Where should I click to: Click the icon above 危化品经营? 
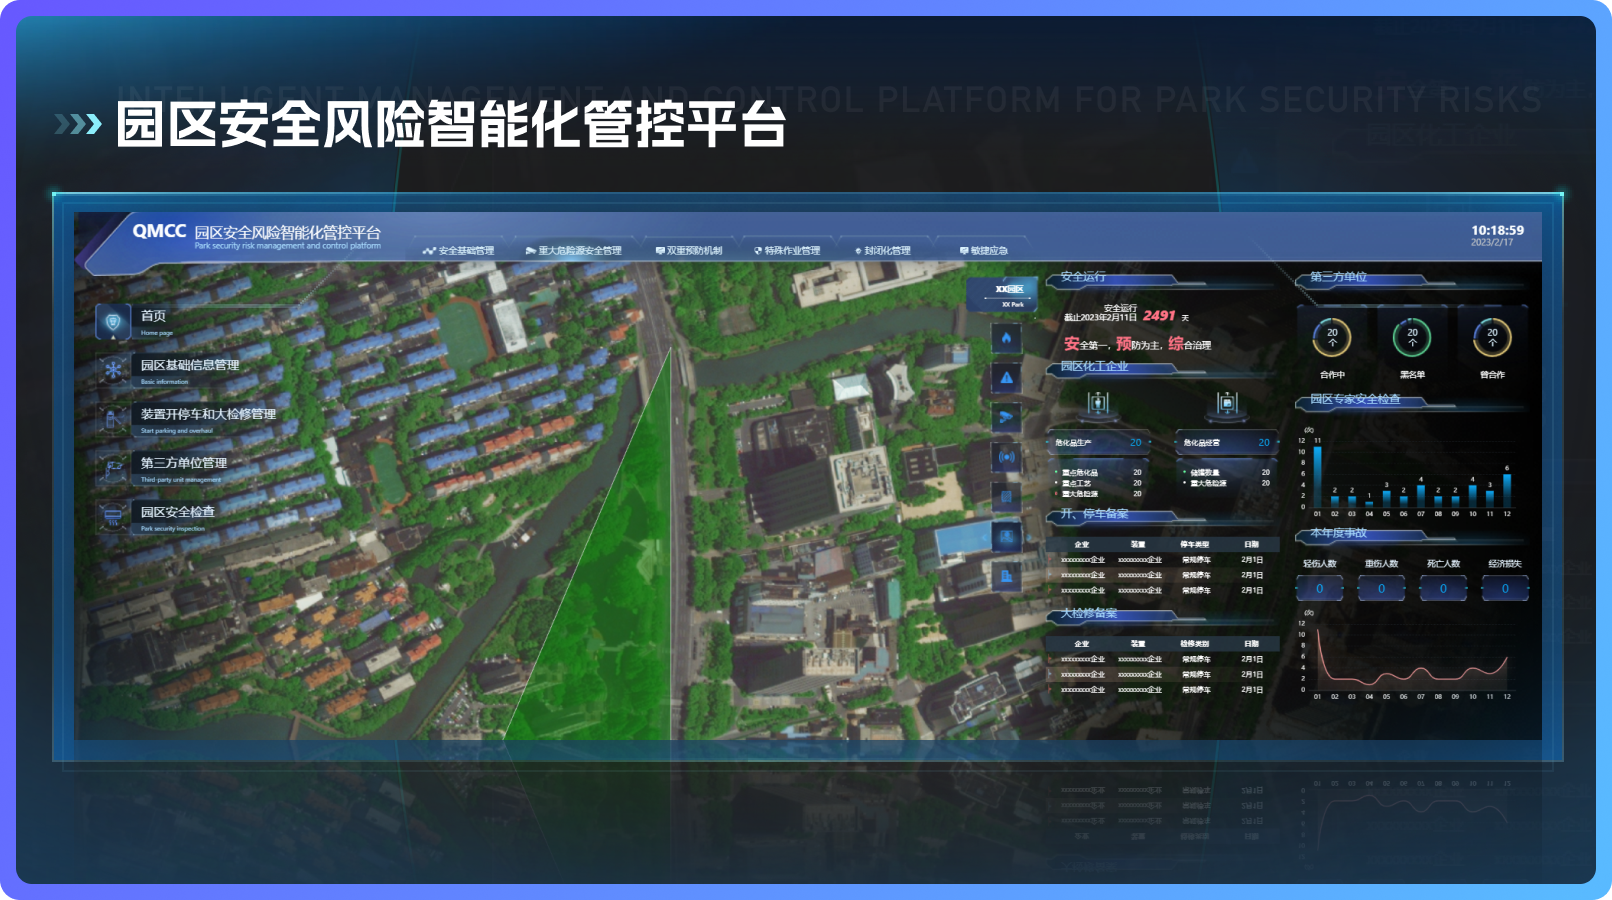[1227, 403]
